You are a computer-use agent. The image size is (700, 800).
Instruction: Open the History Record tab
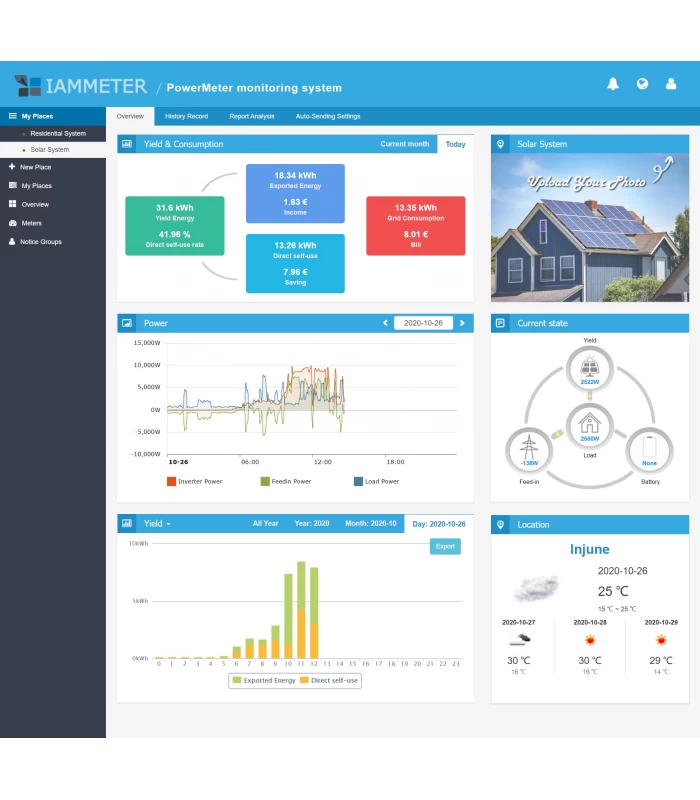point(186,116)
